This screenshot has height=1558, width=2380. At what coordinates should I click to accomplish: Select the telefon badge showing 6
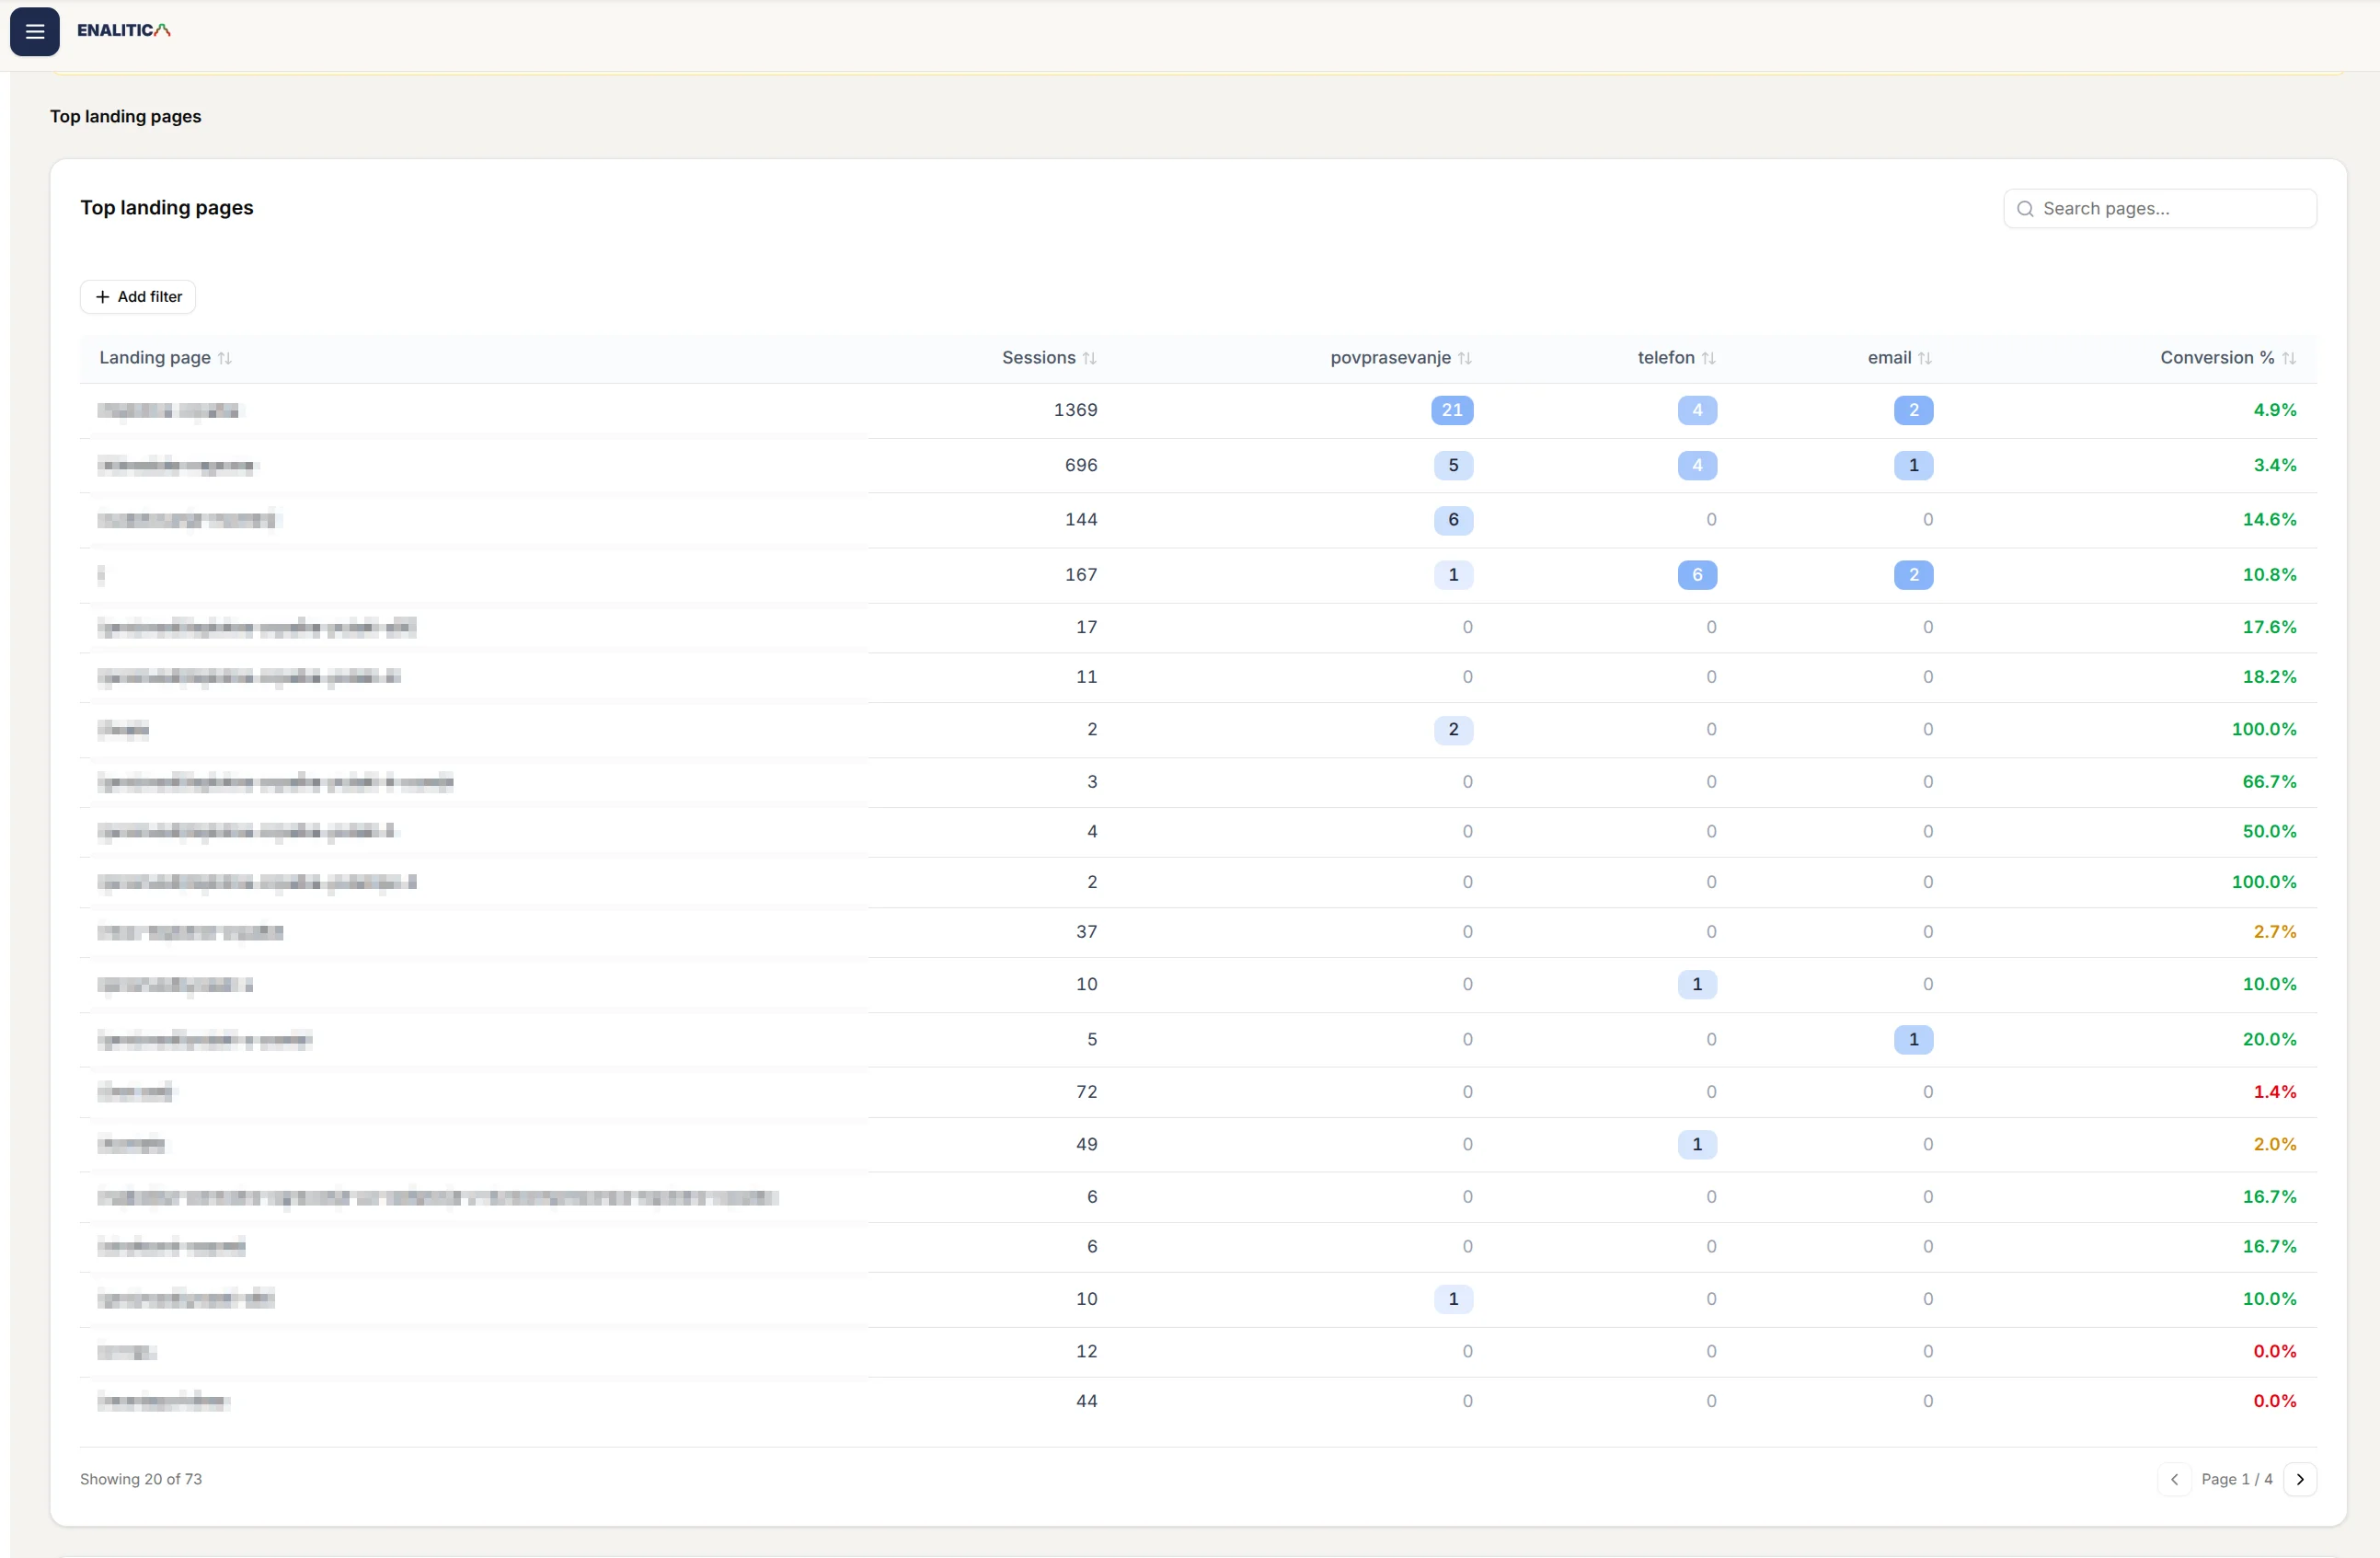click(x=1697, y=575)
